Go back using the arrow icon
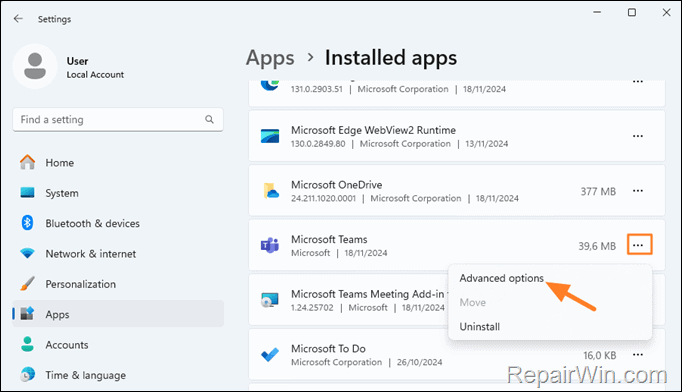 [x=18, y=19]
